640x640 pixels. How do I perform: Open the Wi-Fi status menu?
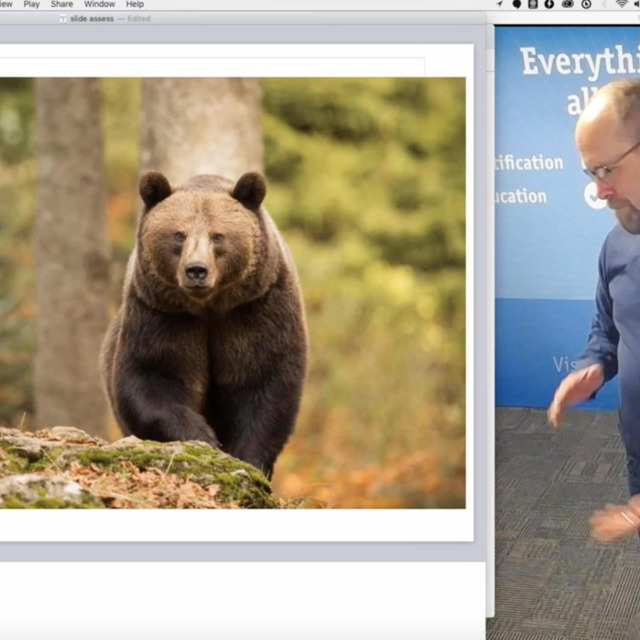[x=620, y=4]
